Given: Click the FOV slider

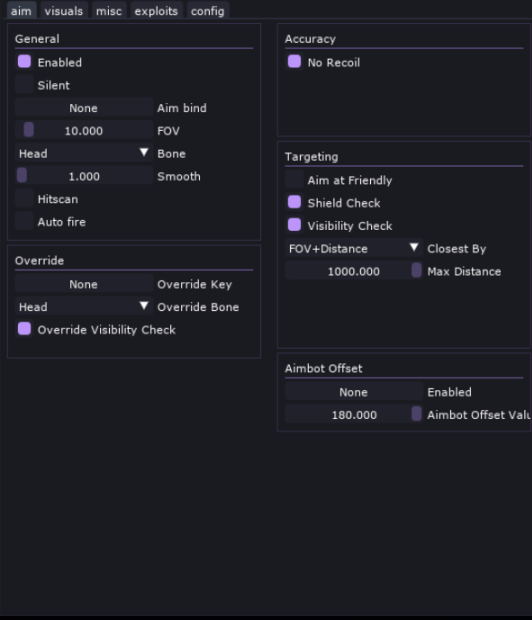Looking at the screenshot, I should coord(84,130).
